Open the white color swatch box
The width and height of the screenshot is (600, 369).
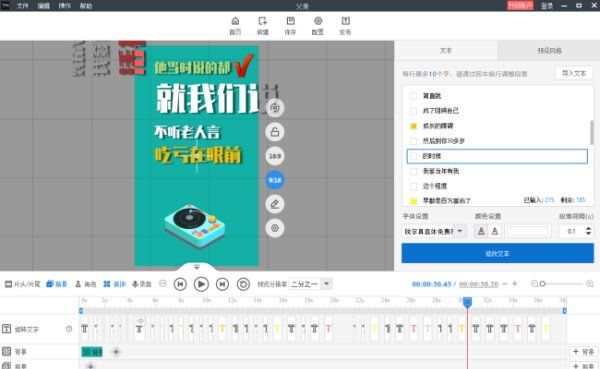[527, 231]
